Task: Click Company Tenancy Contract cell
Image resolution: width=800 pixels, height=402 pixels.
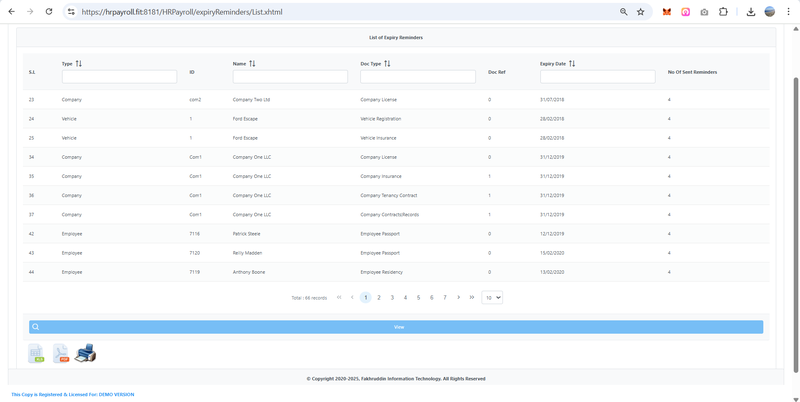Action: coord(389,195)
